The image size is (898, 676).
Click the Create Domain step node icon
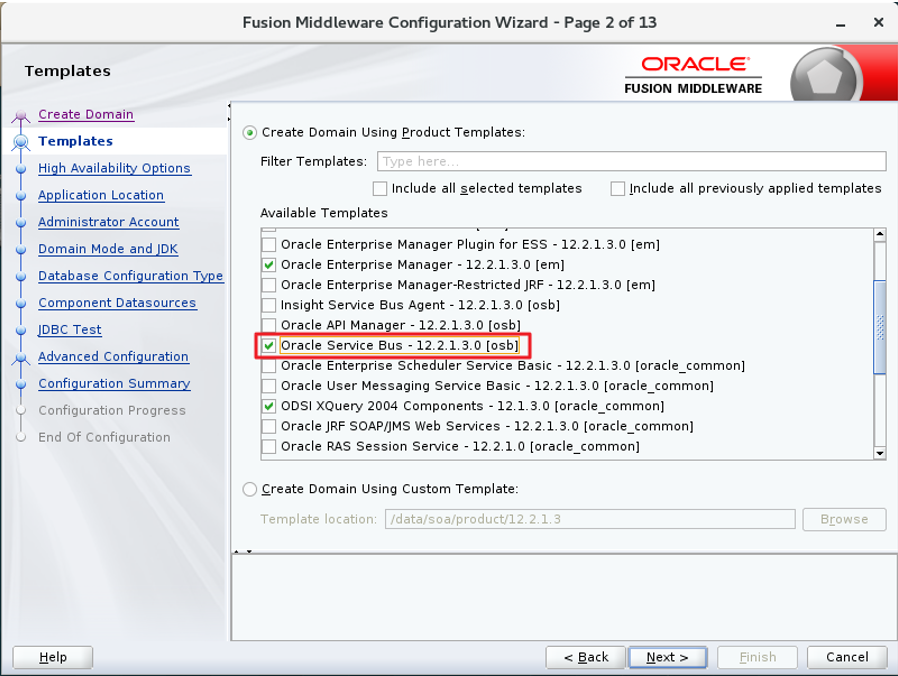pos(21,116)
